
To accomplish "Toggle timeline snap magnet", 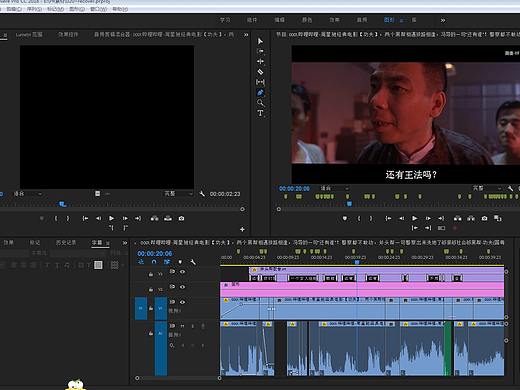I will point(154,262).
